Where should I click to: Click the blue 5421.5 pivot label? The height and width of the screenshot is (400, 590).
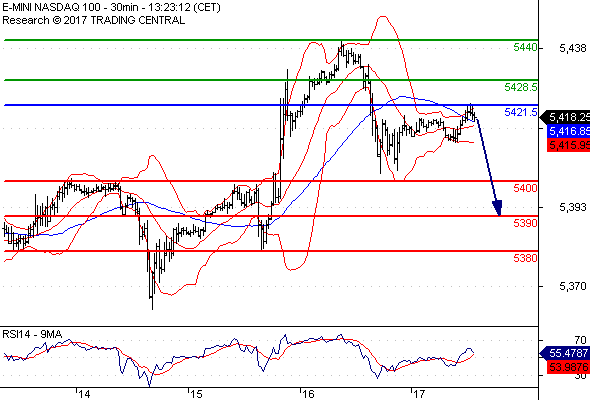(521, 112)
